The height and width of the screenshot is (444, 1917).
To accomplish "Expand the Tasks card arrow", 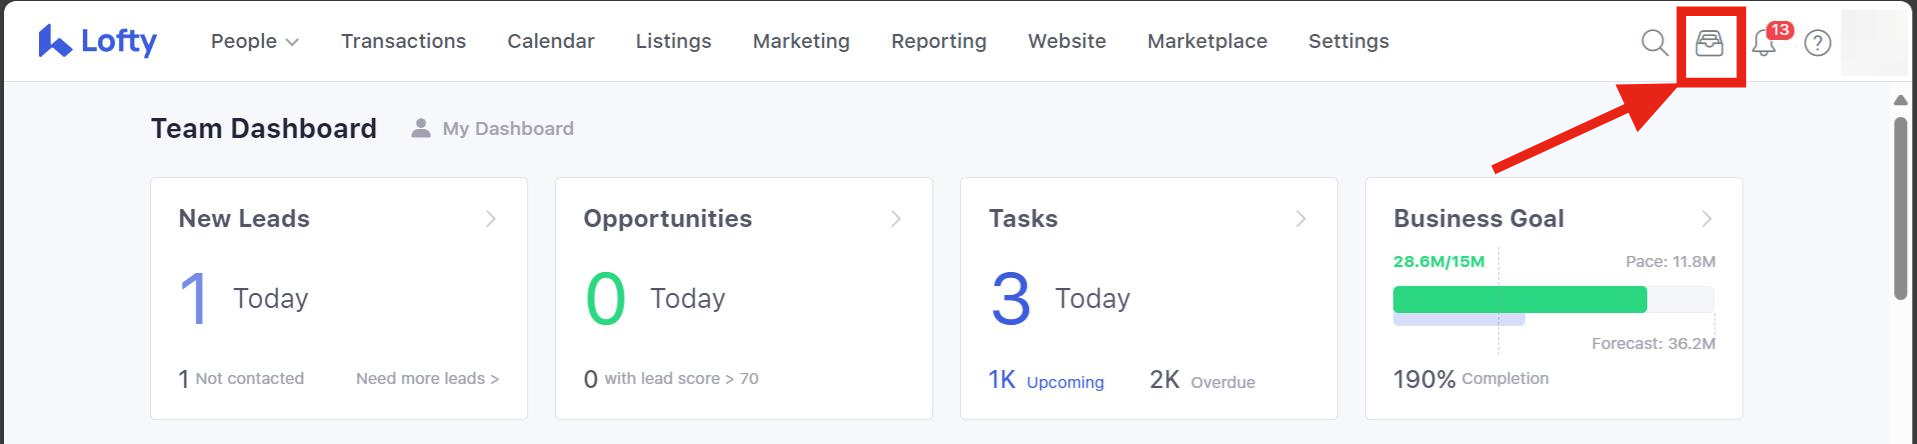I will (x=1301, y=218).
